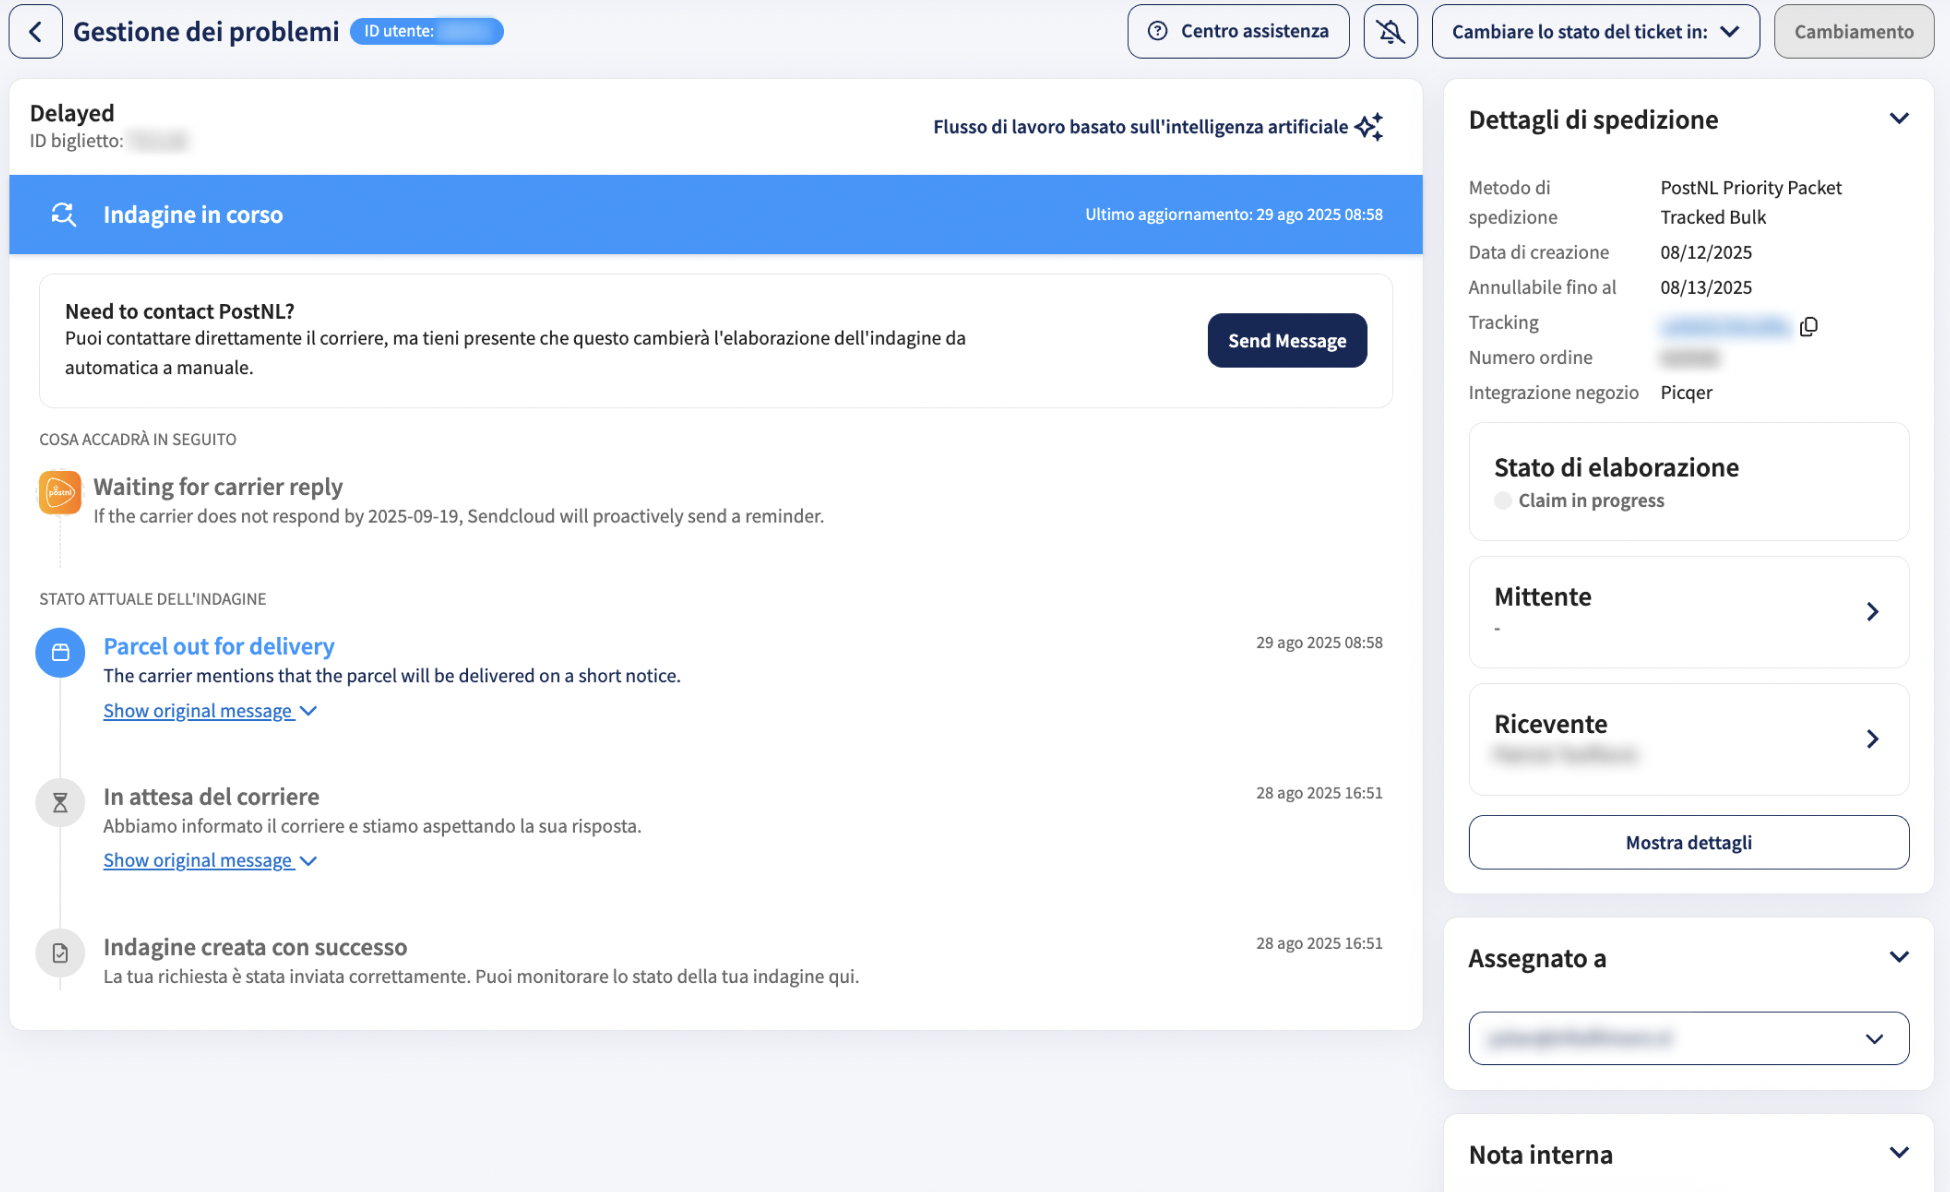Click the Cambiamento button
This screenshot has width=1950, height=1192.
1853,31
